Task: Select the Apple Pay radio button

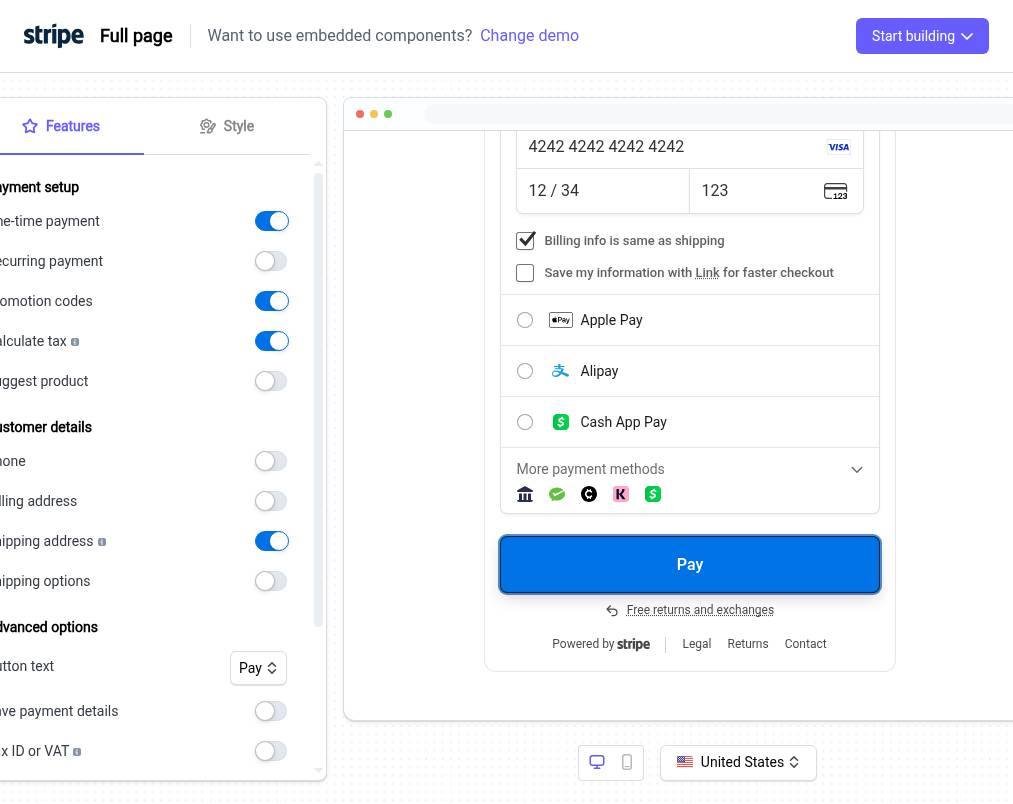Action: click(x=525, y=320)
